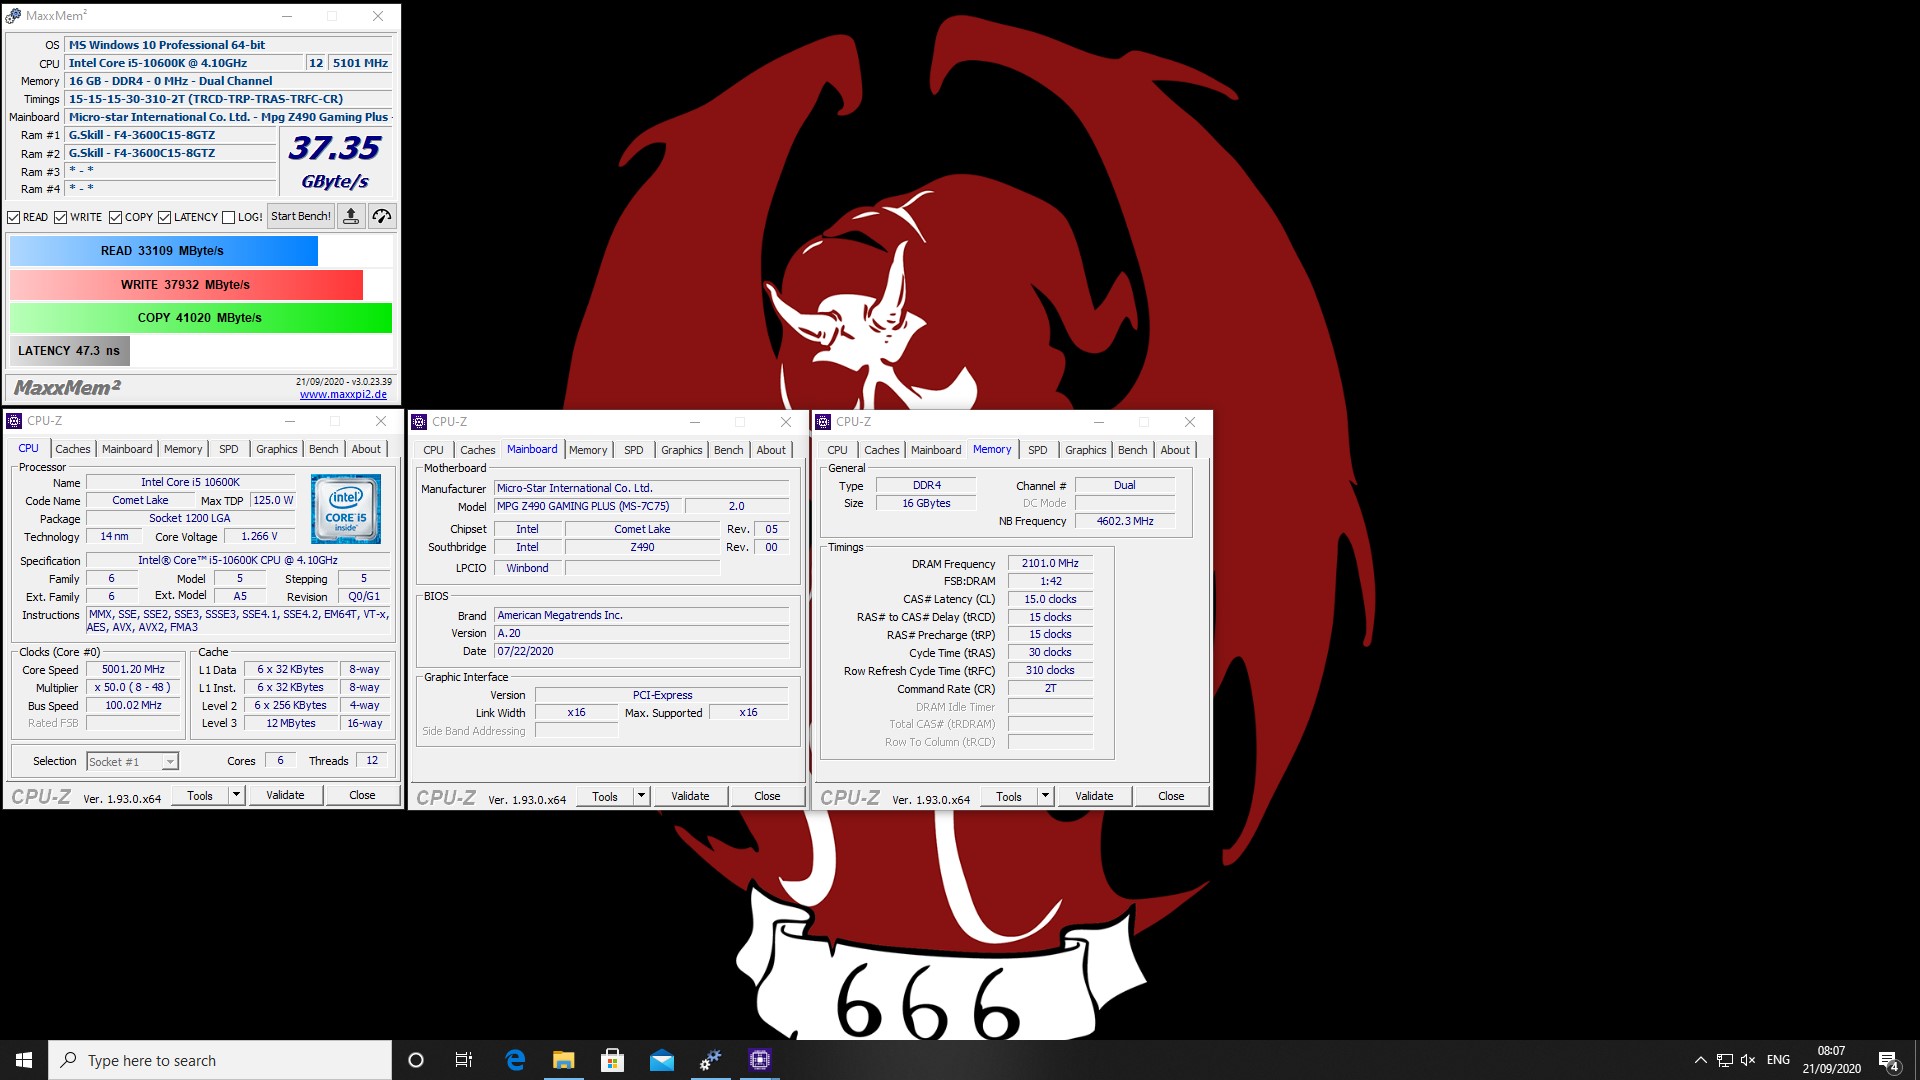Click the muted volume tray icon

click(x=1748, y=1060)
